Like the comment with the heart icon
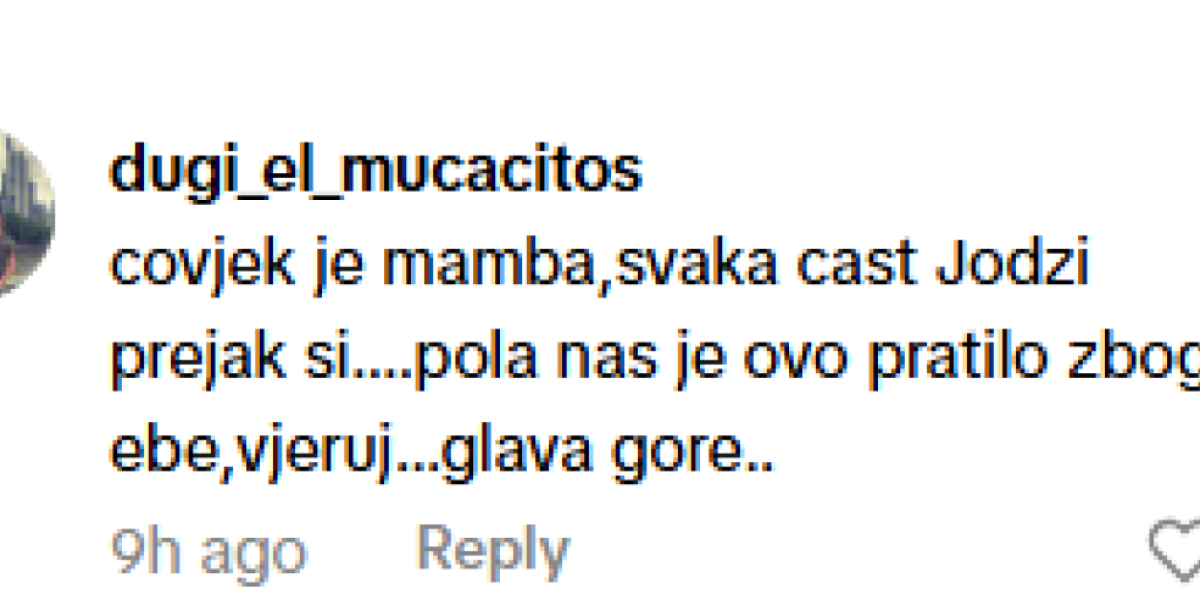The image size is (1200, 600). (x=1176, y=550)
